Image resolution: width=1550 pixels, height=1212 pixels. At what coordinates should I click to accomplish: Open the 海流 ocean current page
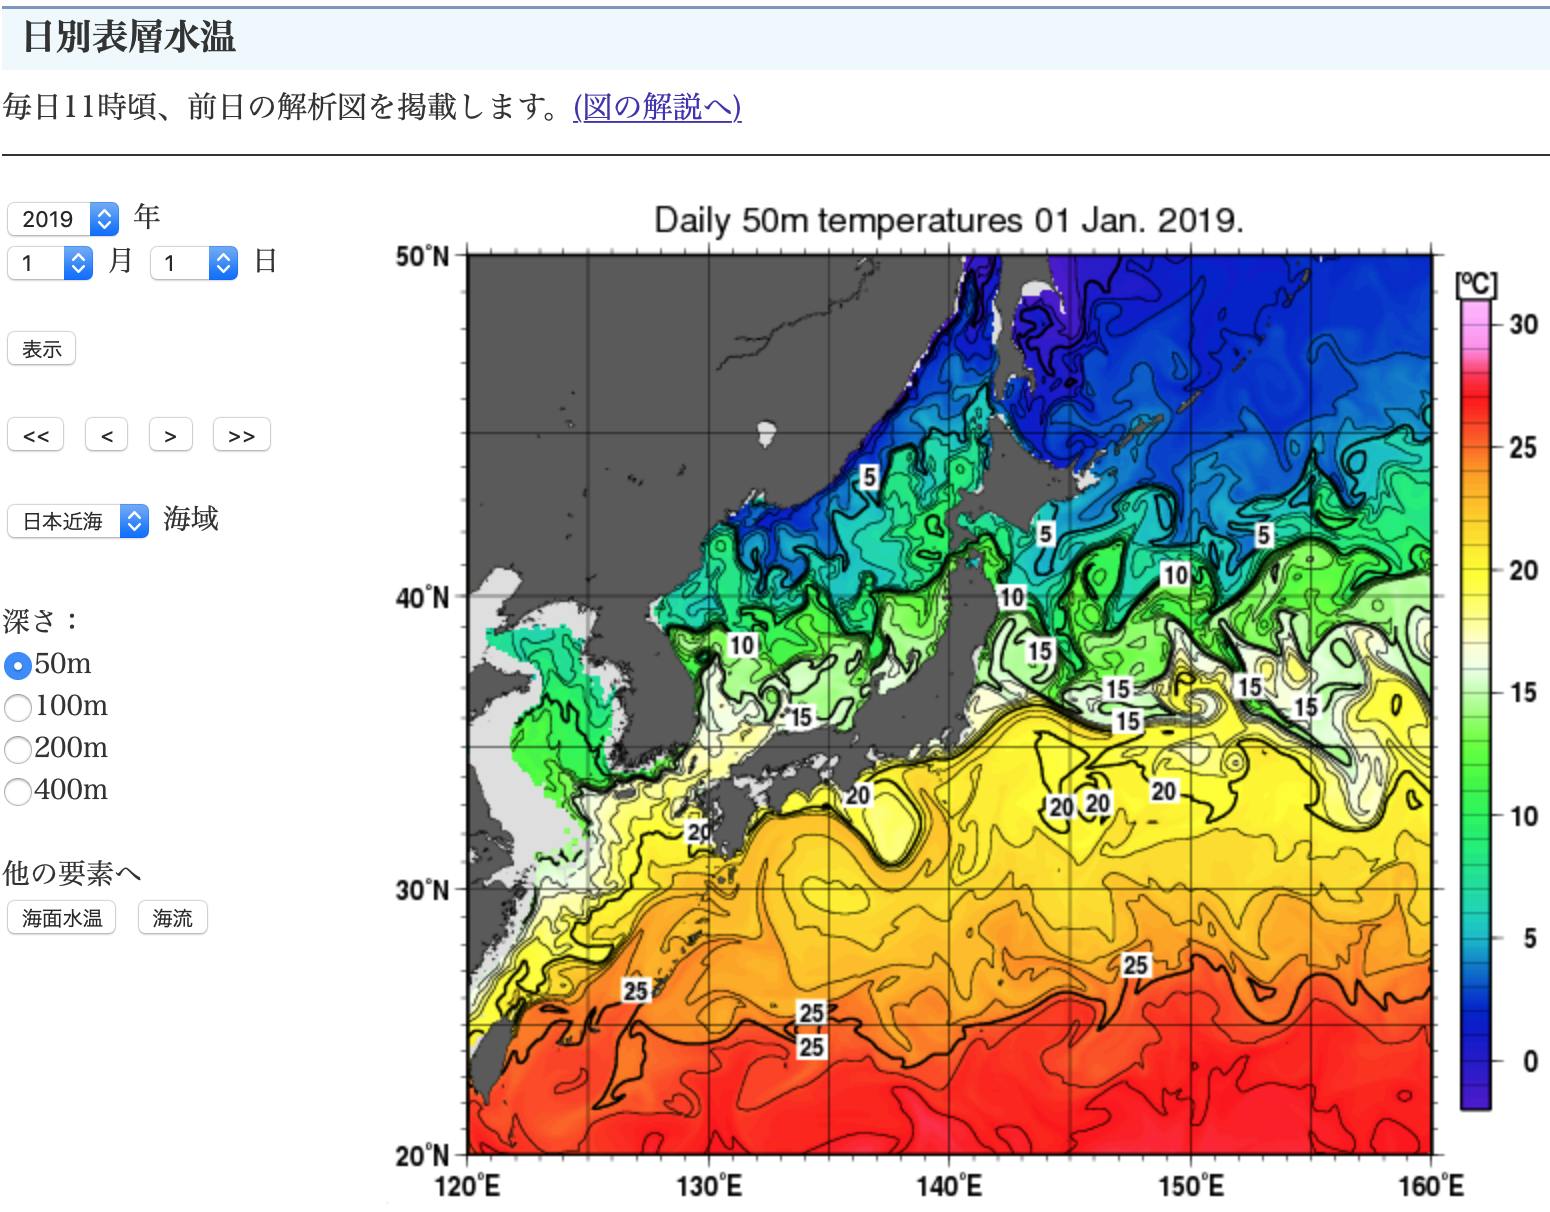point(172,918)
